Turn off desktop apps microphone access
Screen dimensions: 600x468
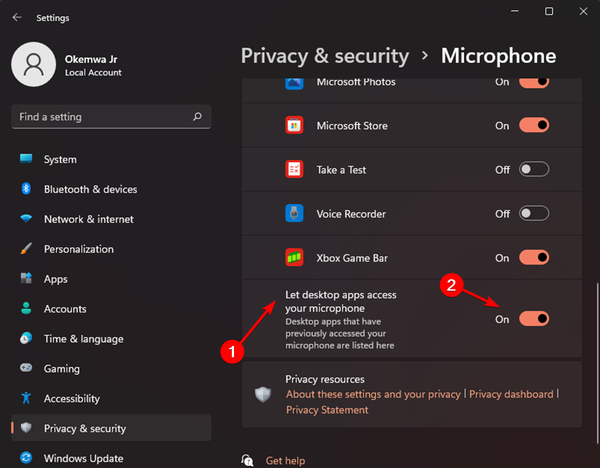(x=534, y=319)
